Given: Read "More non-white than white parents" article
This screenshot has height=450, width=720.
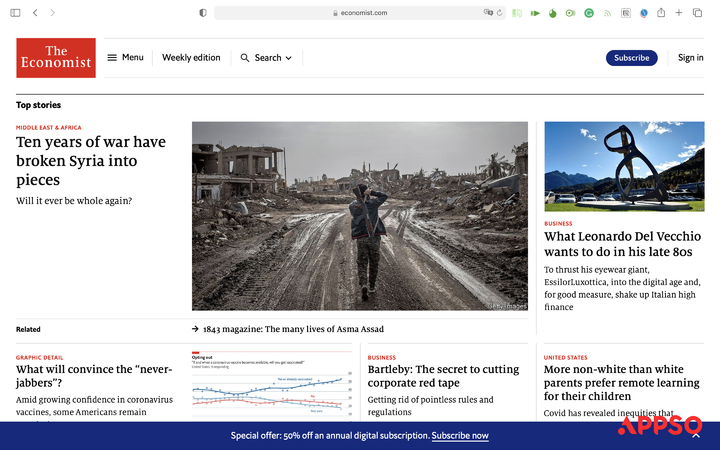Looking at the screenshot, I should [x=621, y=382].
